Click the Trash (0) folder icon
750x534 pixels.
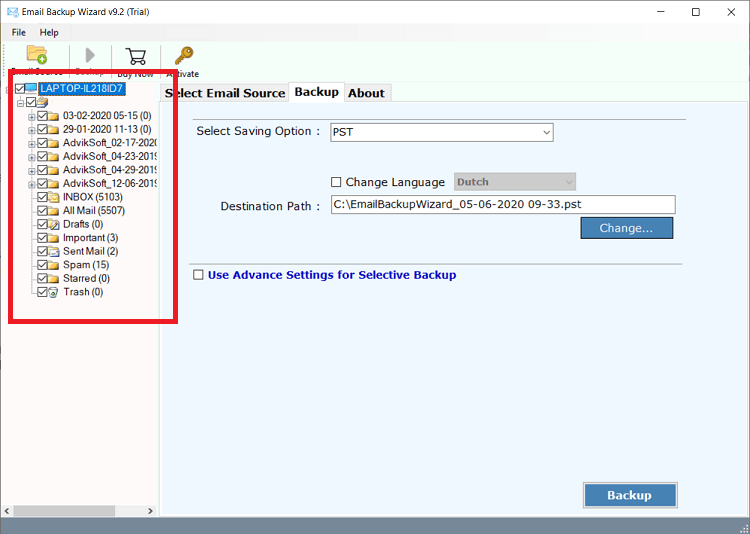coord(54,292)
